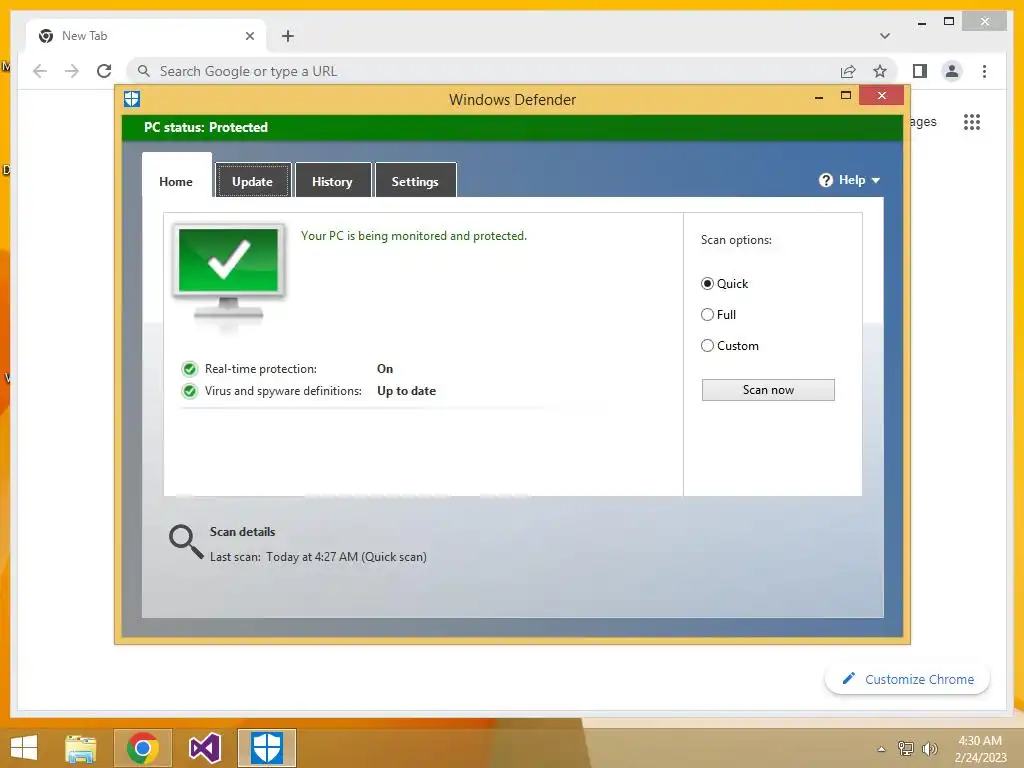Click 'Your PC is being monitored and protected' text

[413, 236]
